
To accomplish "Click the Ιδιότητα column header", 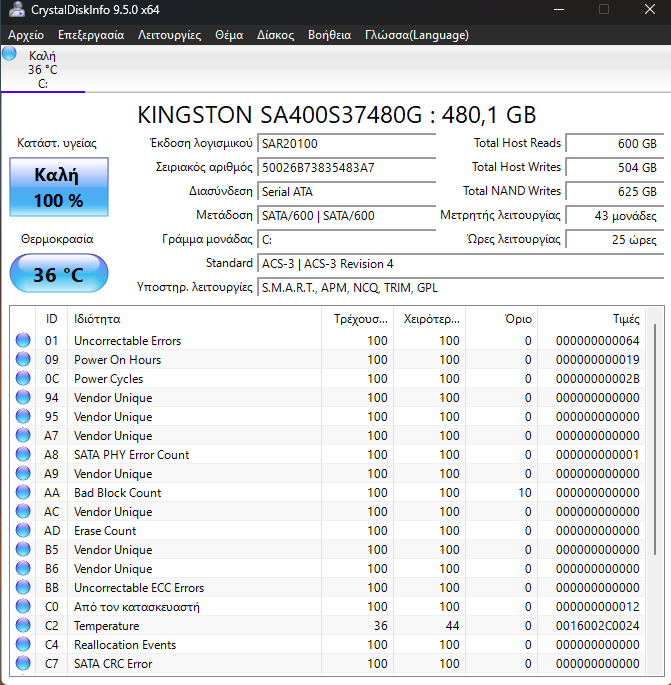I will 194,319.
